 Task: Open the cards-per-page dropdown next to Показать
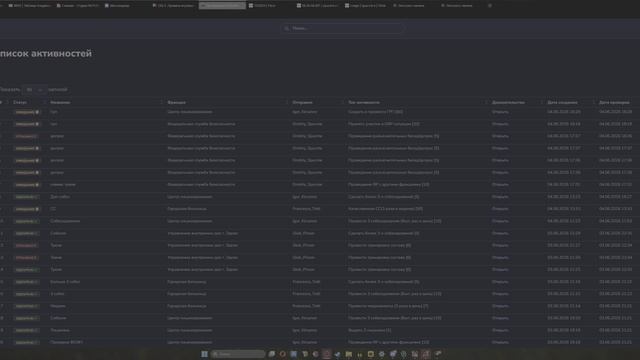pos(34,89)
